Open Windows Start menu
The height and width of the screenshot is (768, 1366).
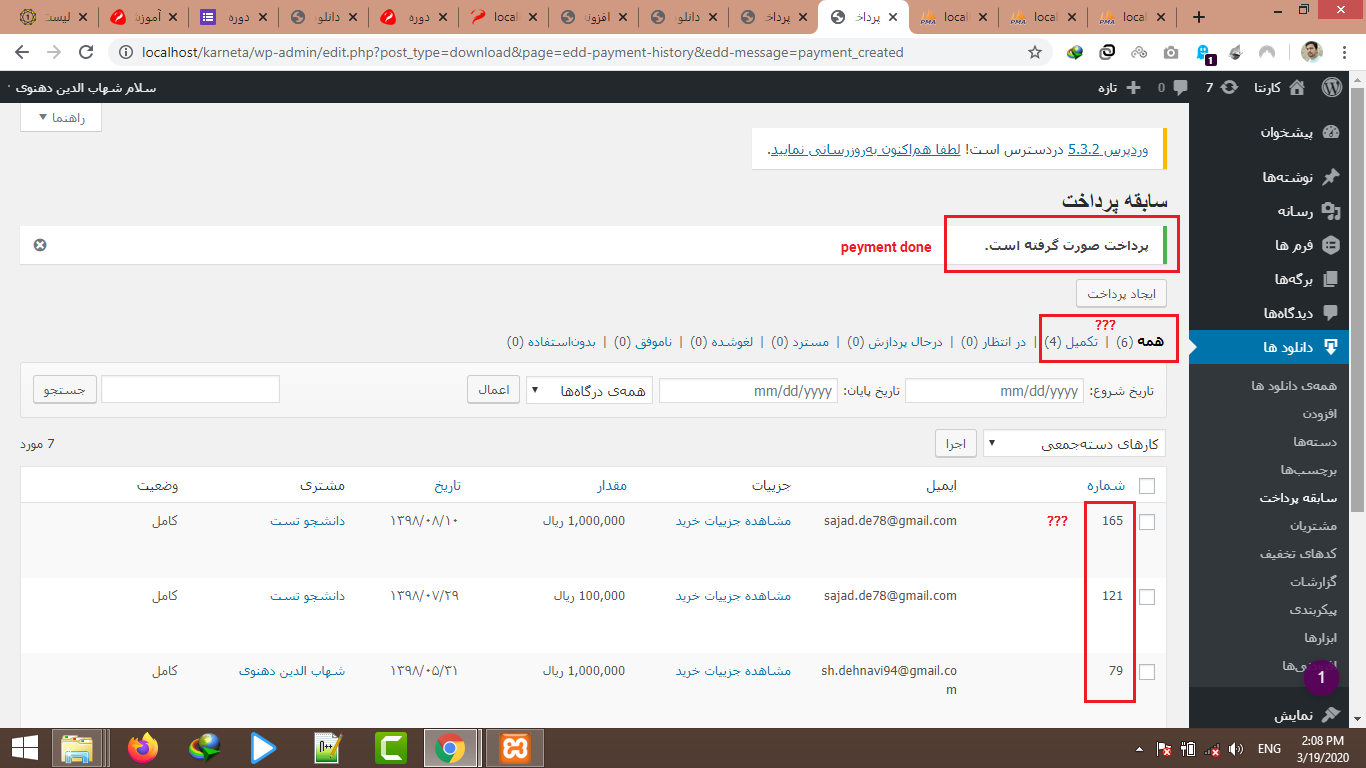coord(24,748)
